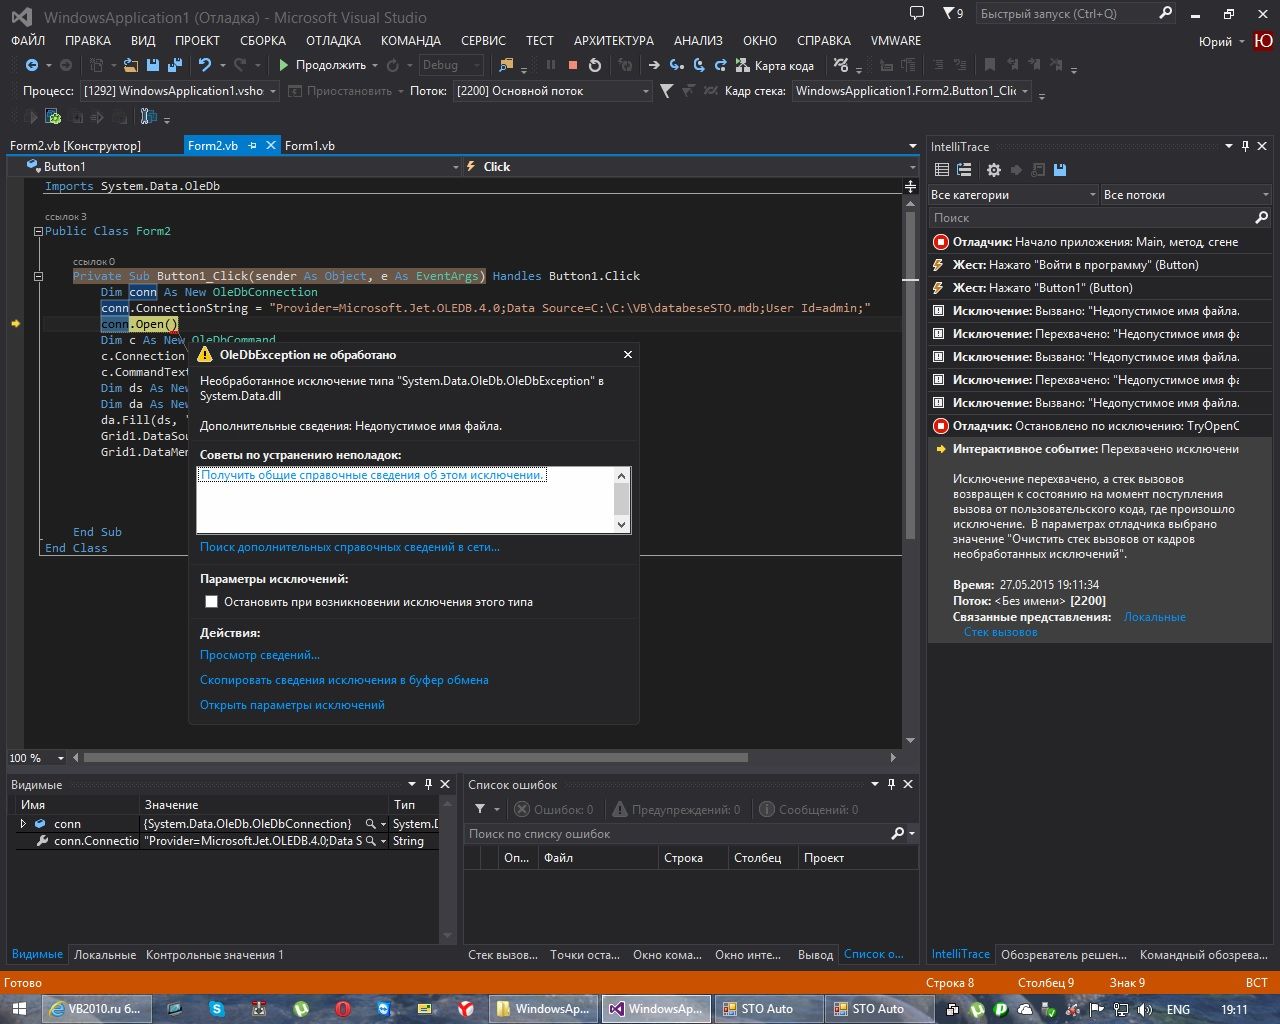Click the Step Into icon
The width and height of the screenshot is (1280, 1024).
pos(677,65)
